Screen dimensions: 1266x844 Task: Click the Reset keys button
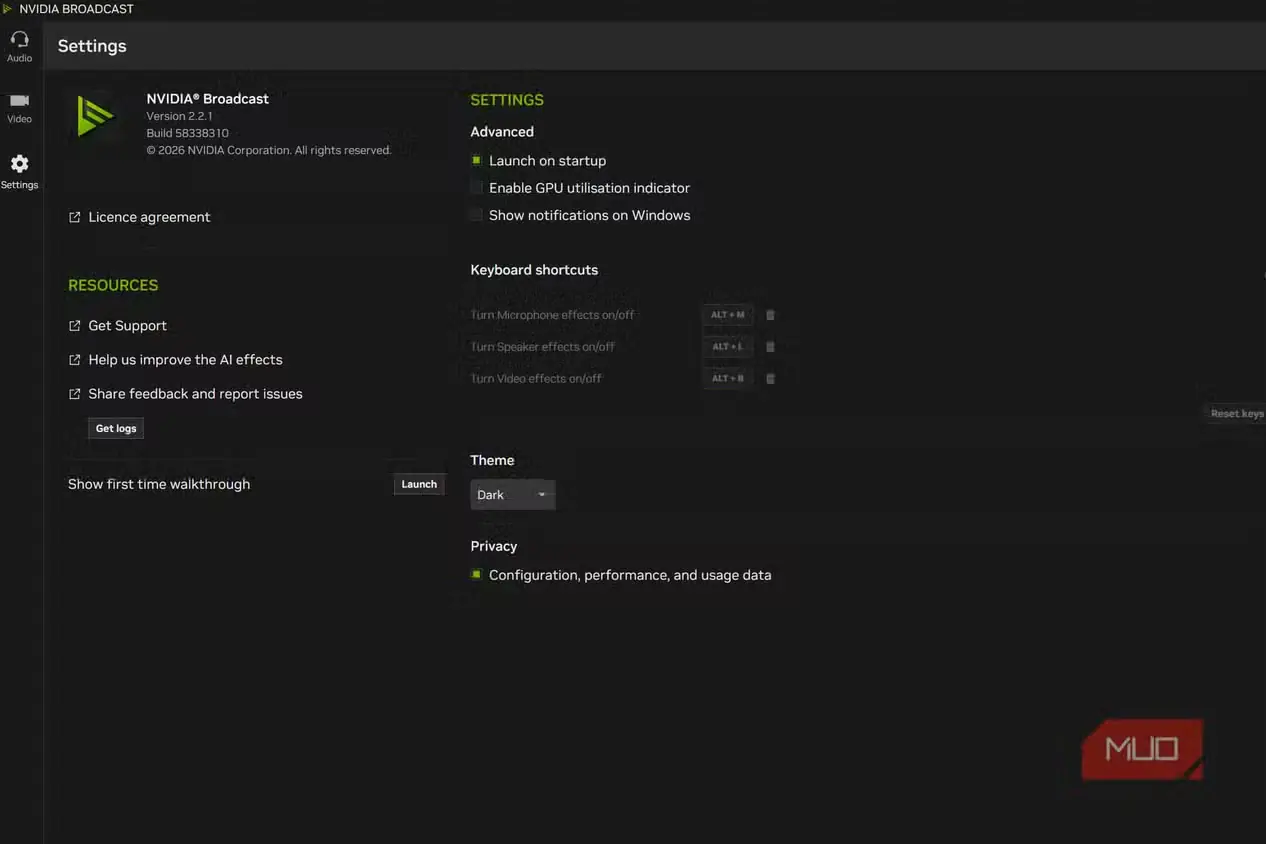coord(1237,413)
